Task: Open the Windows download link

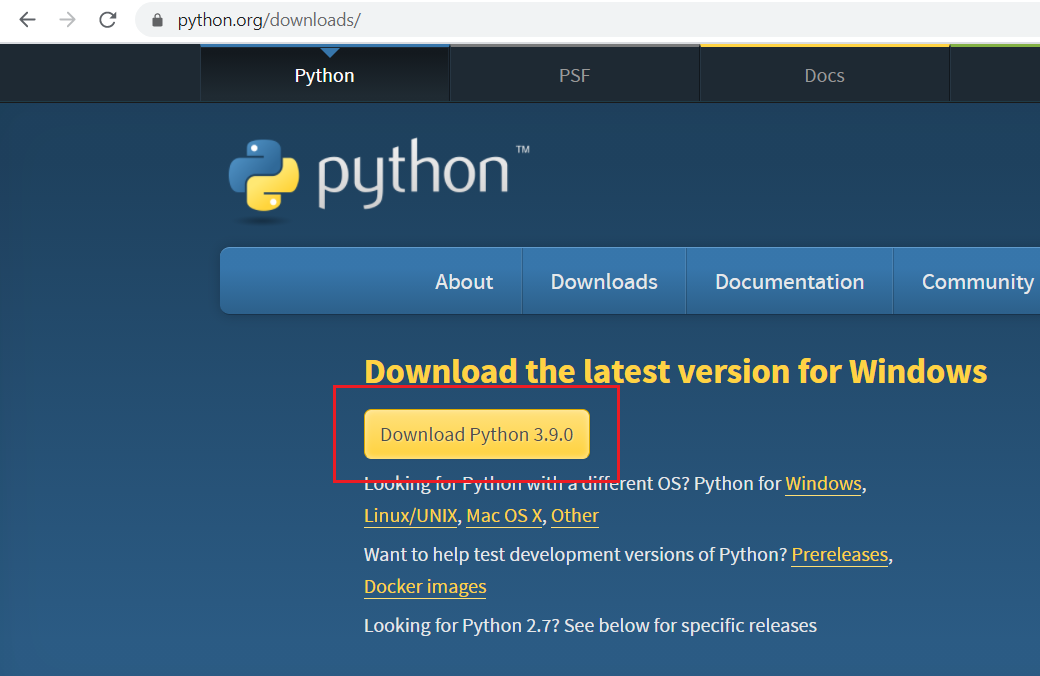Action: [x=823, y=483]
